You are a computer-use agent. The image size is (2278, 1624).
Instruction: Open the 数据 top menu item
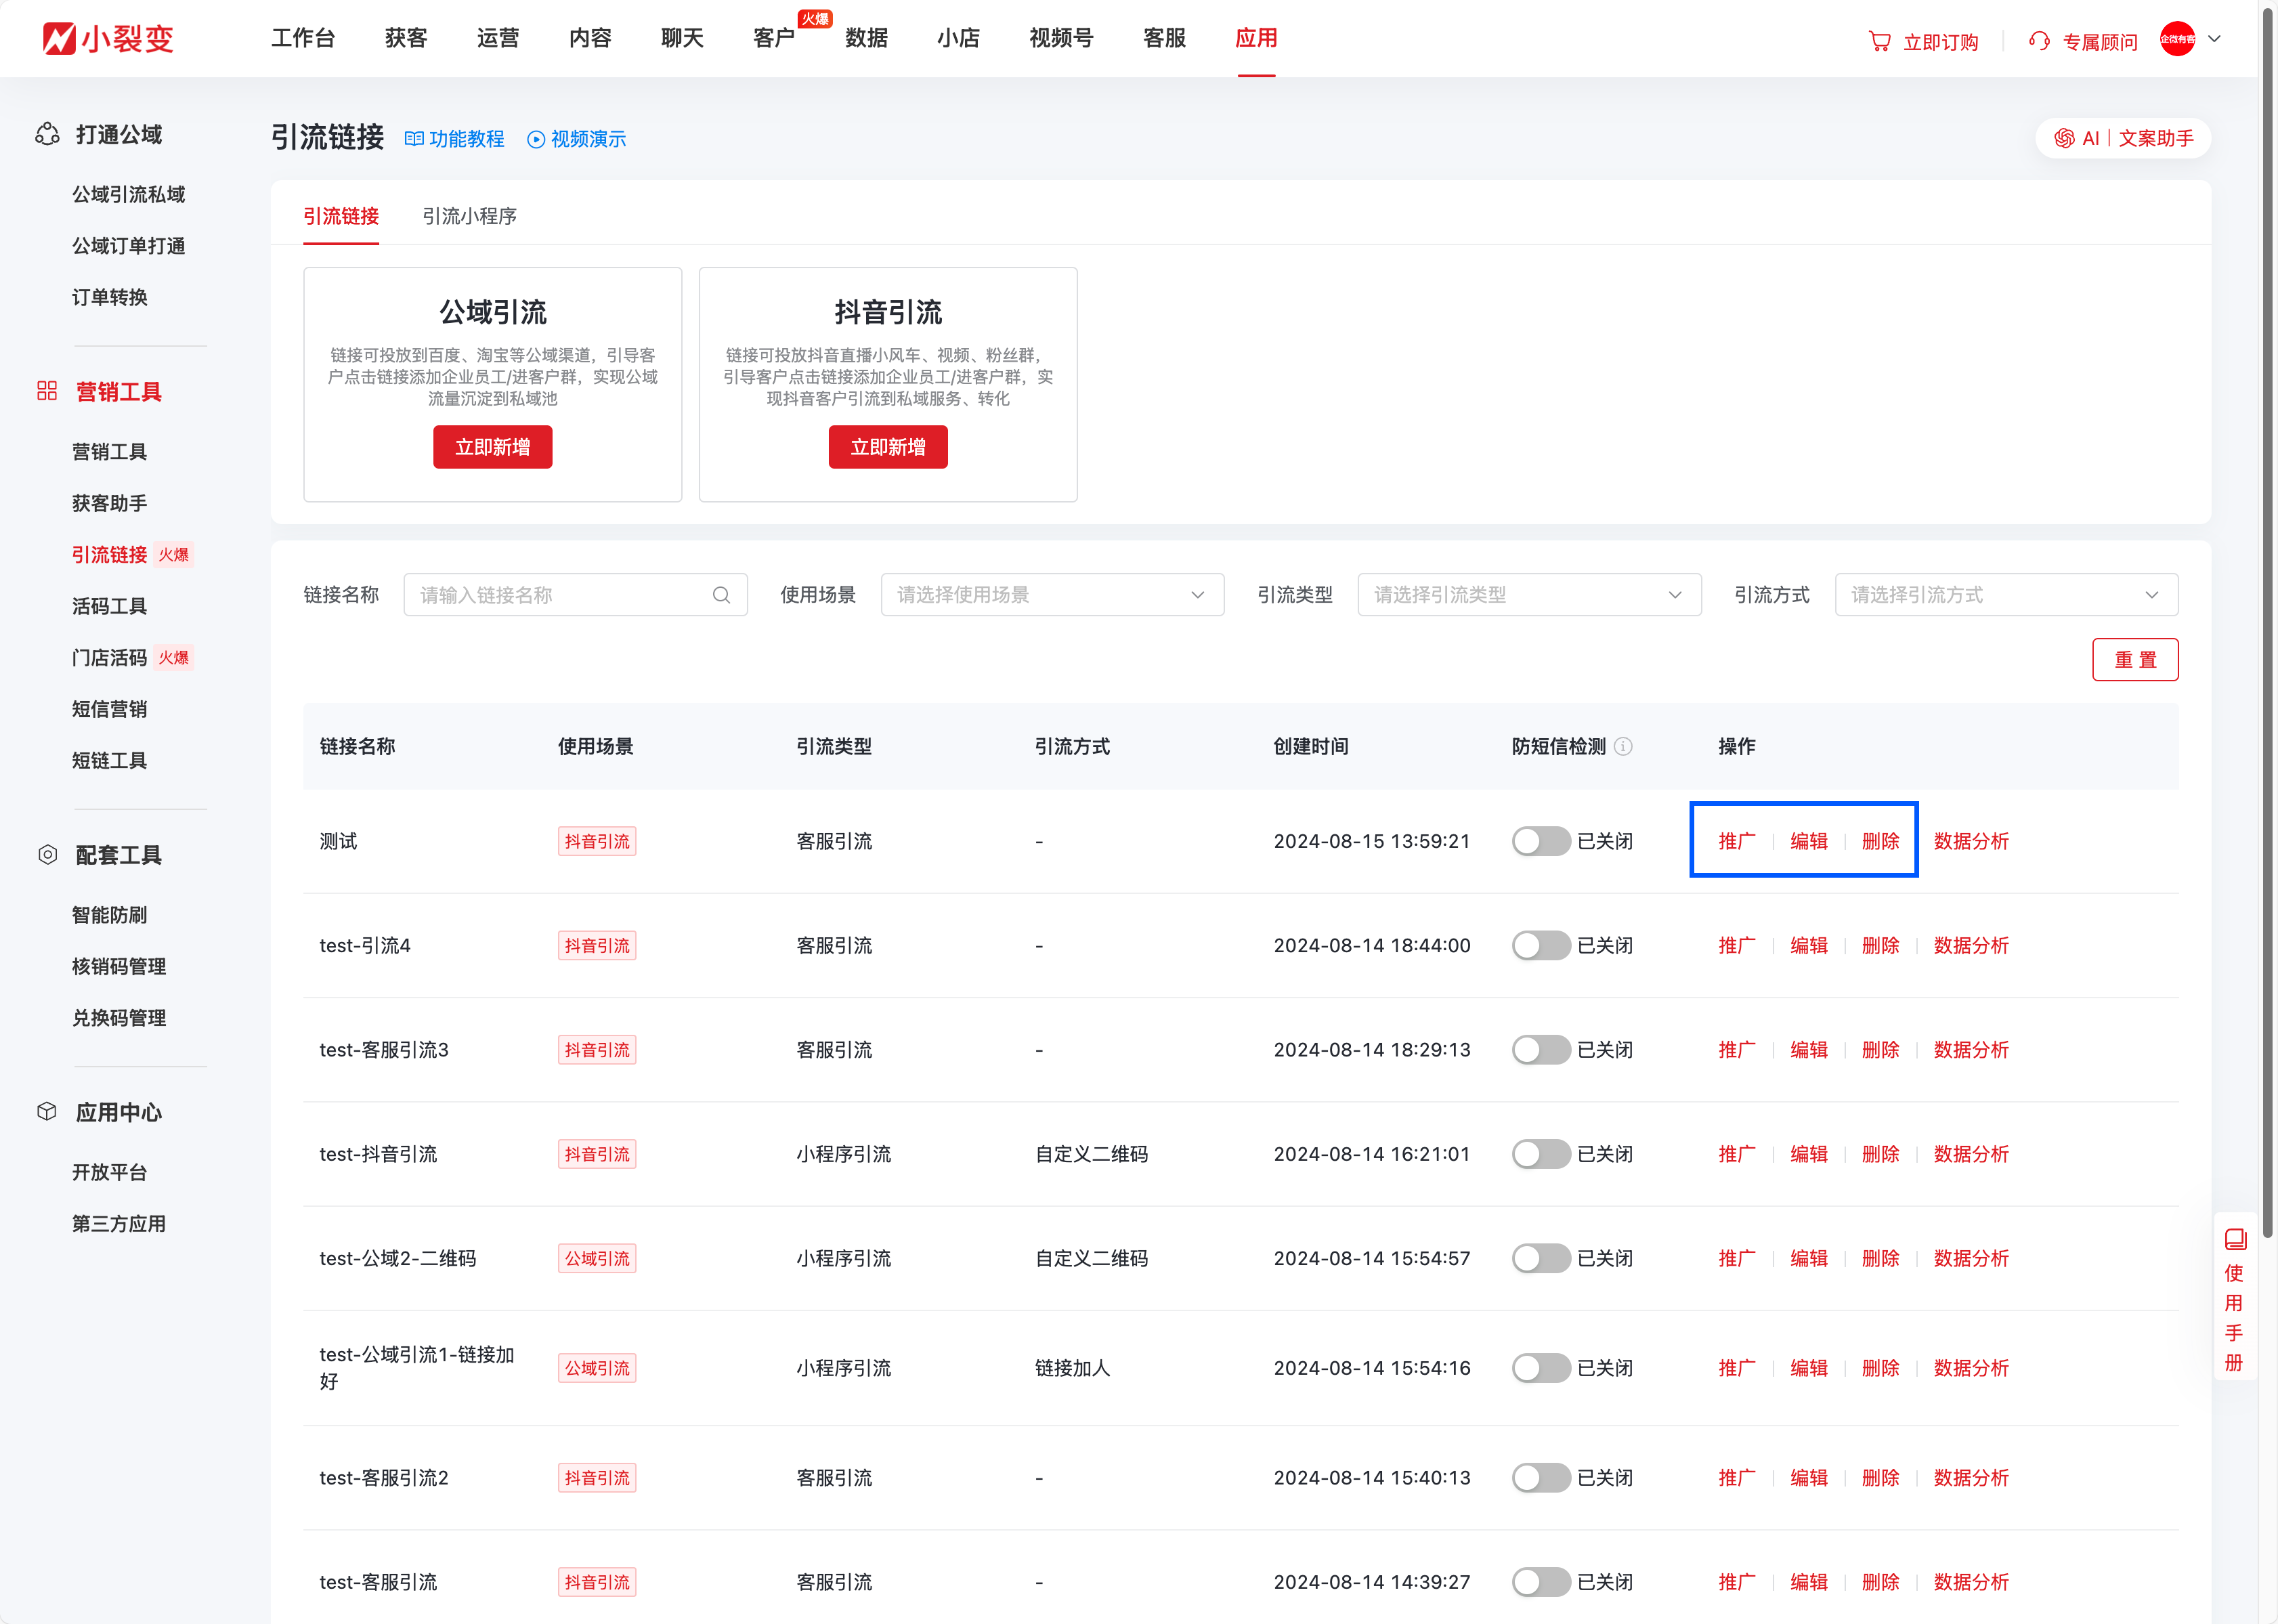866,38
